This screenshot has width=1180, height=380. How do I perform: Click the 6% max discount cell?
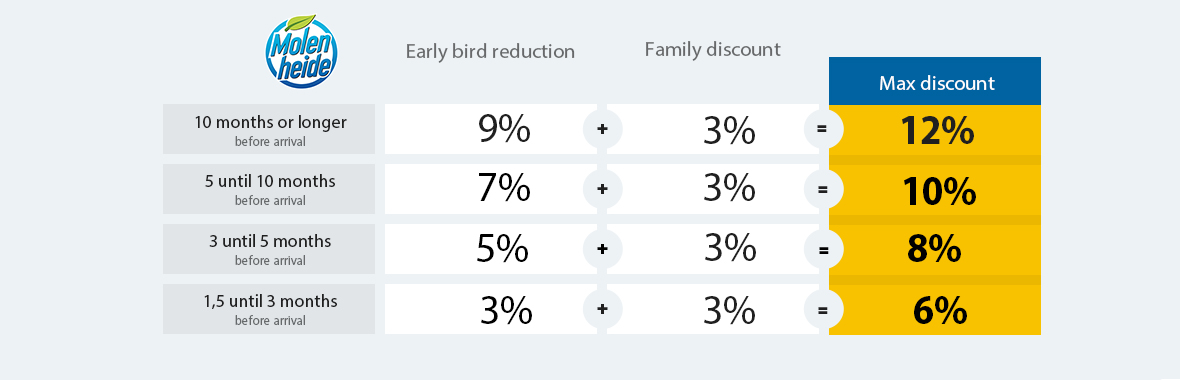(935, 310)
